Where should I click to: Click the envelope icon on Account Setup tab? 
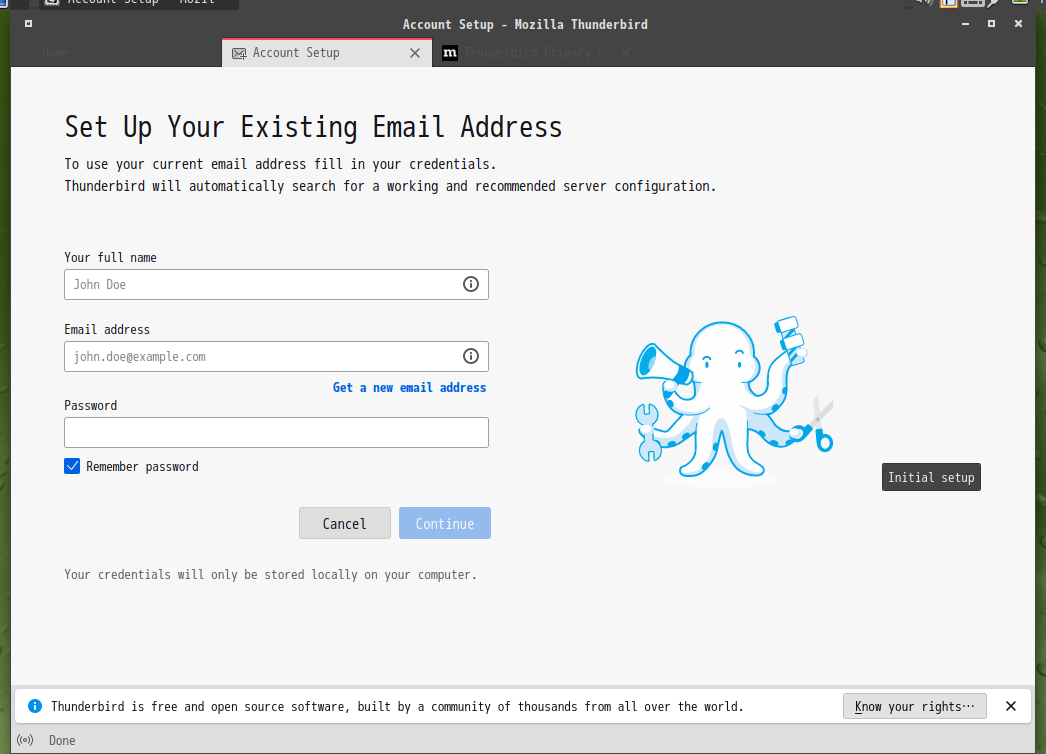[239, 53]
